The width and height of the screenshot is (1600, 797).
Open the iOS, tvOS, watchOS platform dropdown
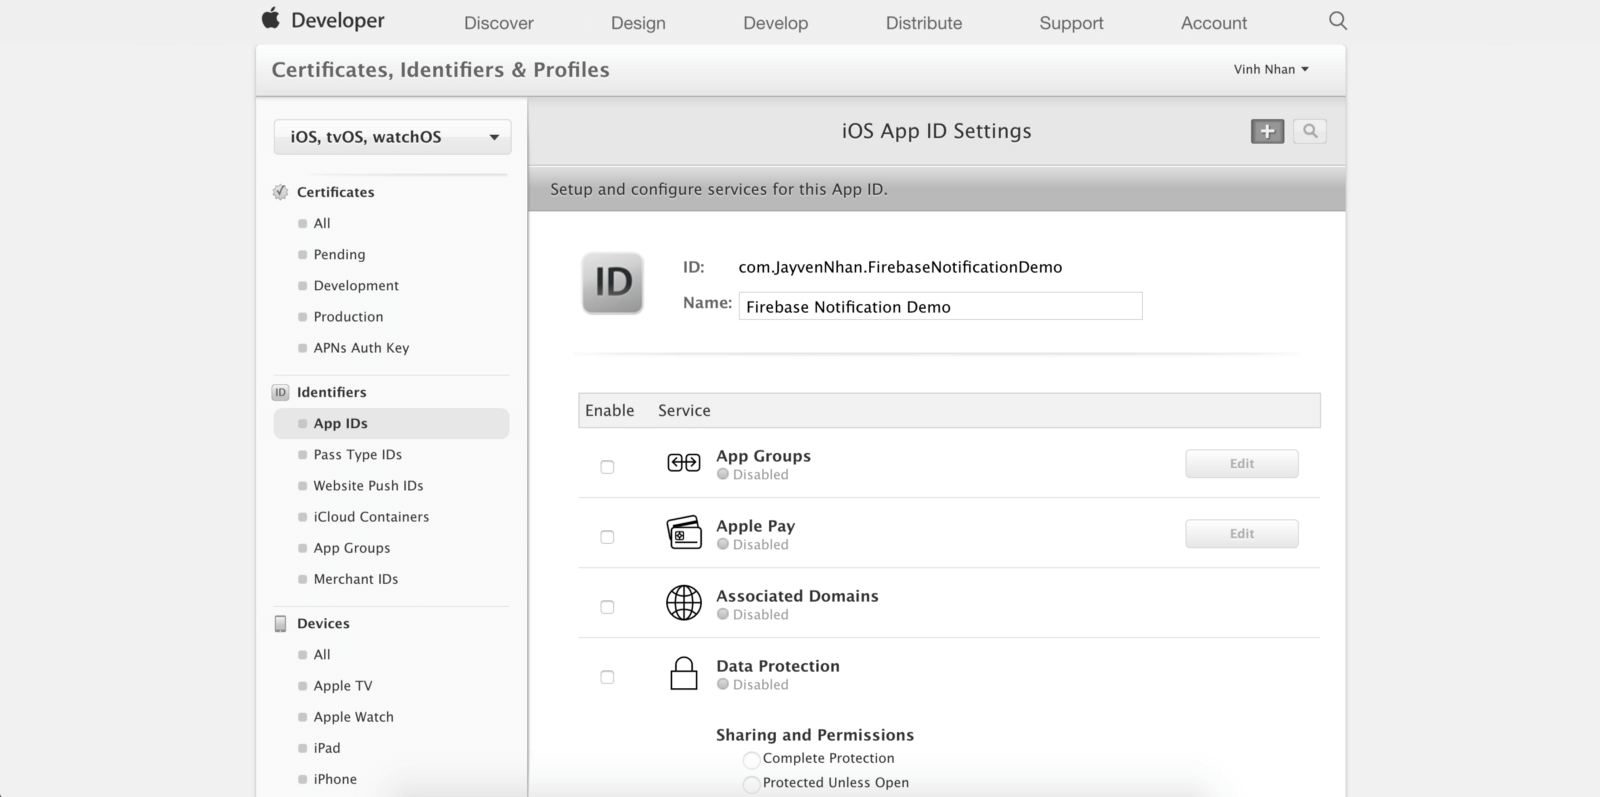pyautogui.click(x=392, y=137)
